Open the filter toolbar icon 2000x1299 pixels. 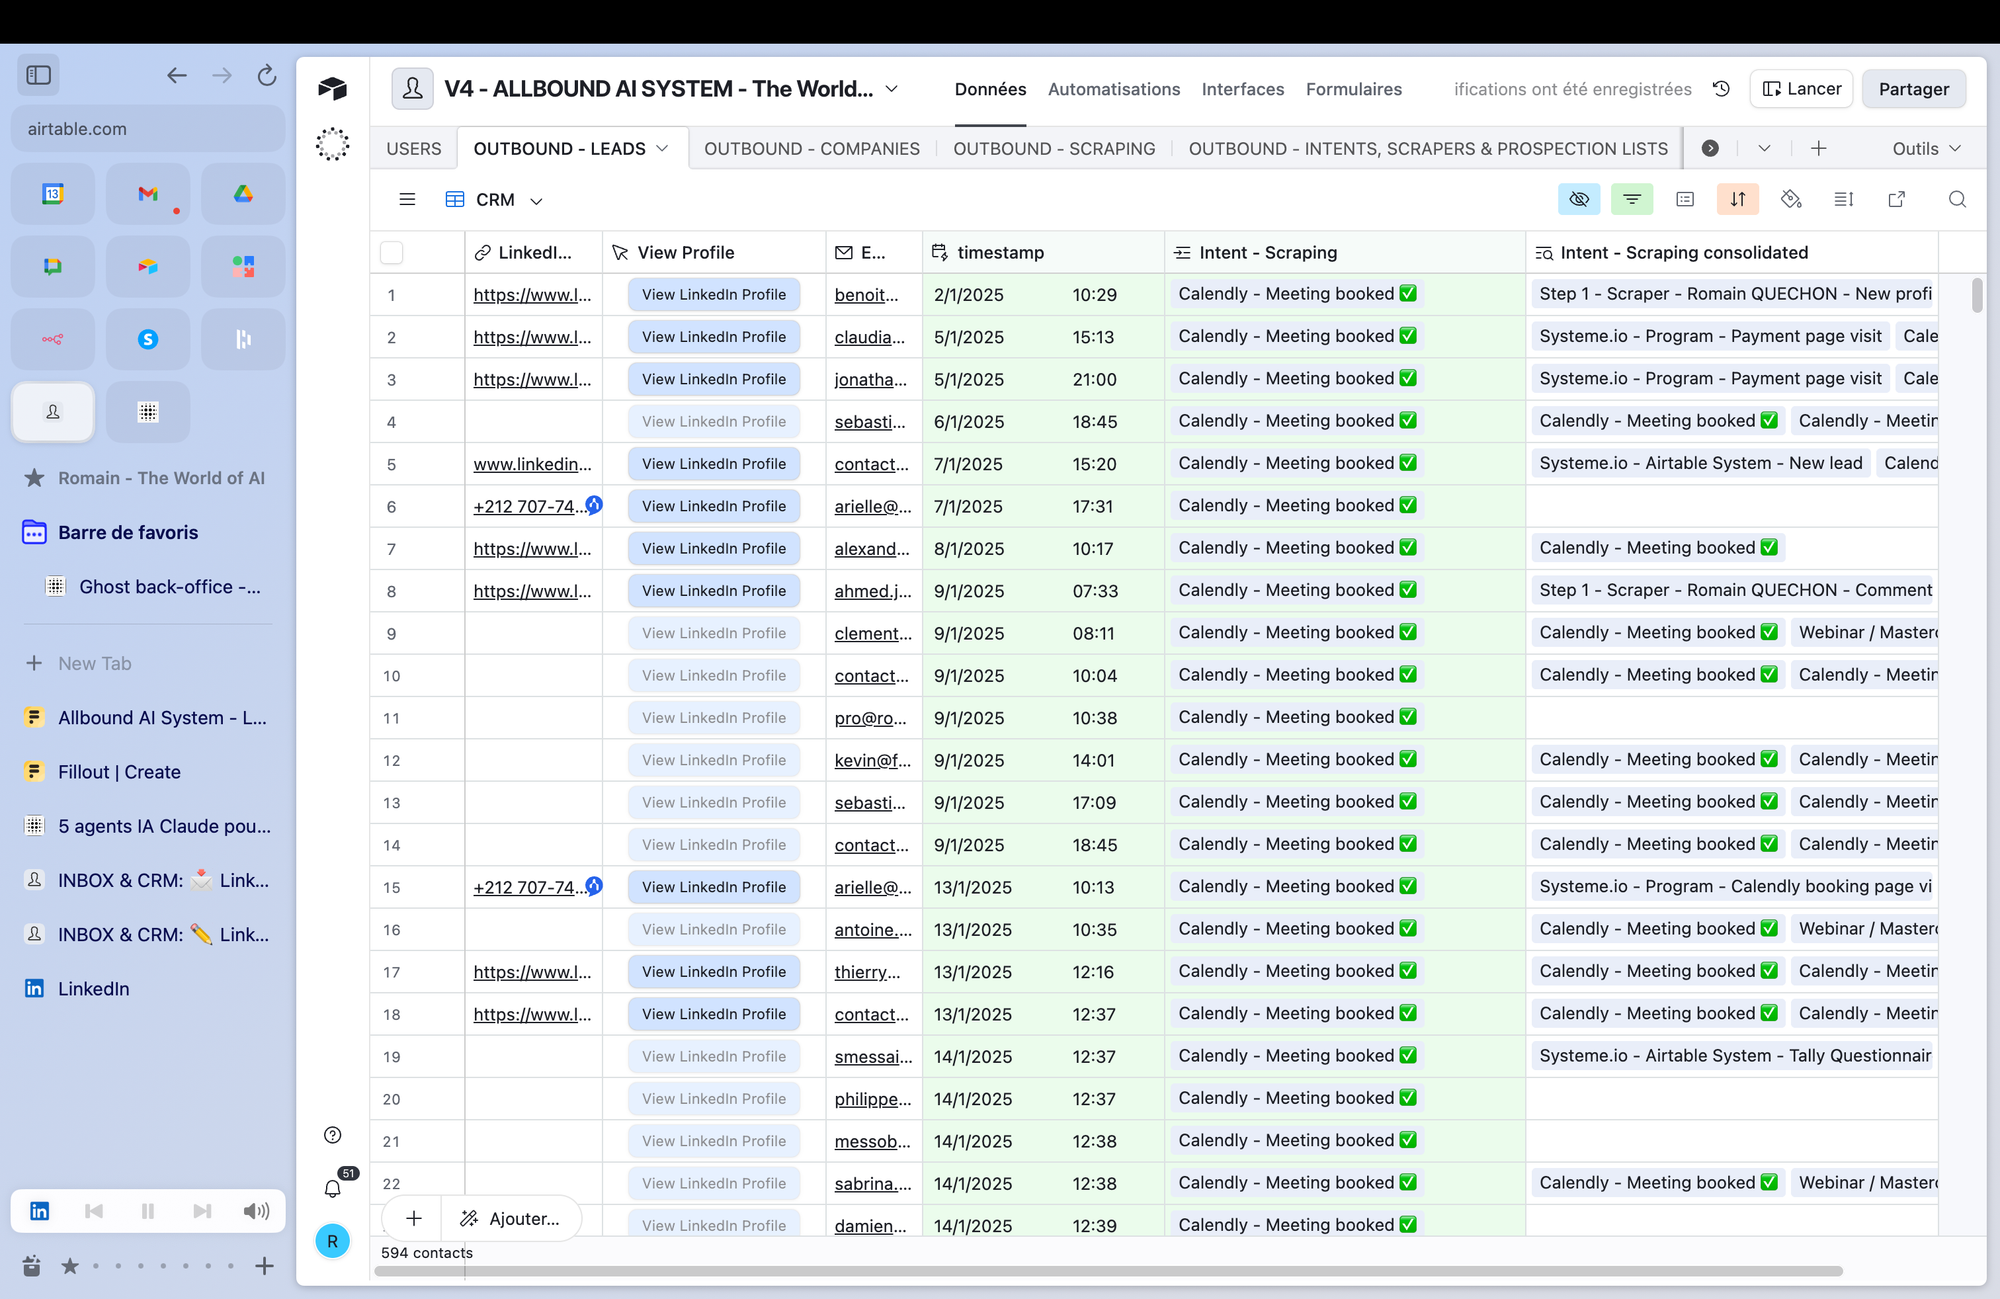click(x=1632, y=200)
